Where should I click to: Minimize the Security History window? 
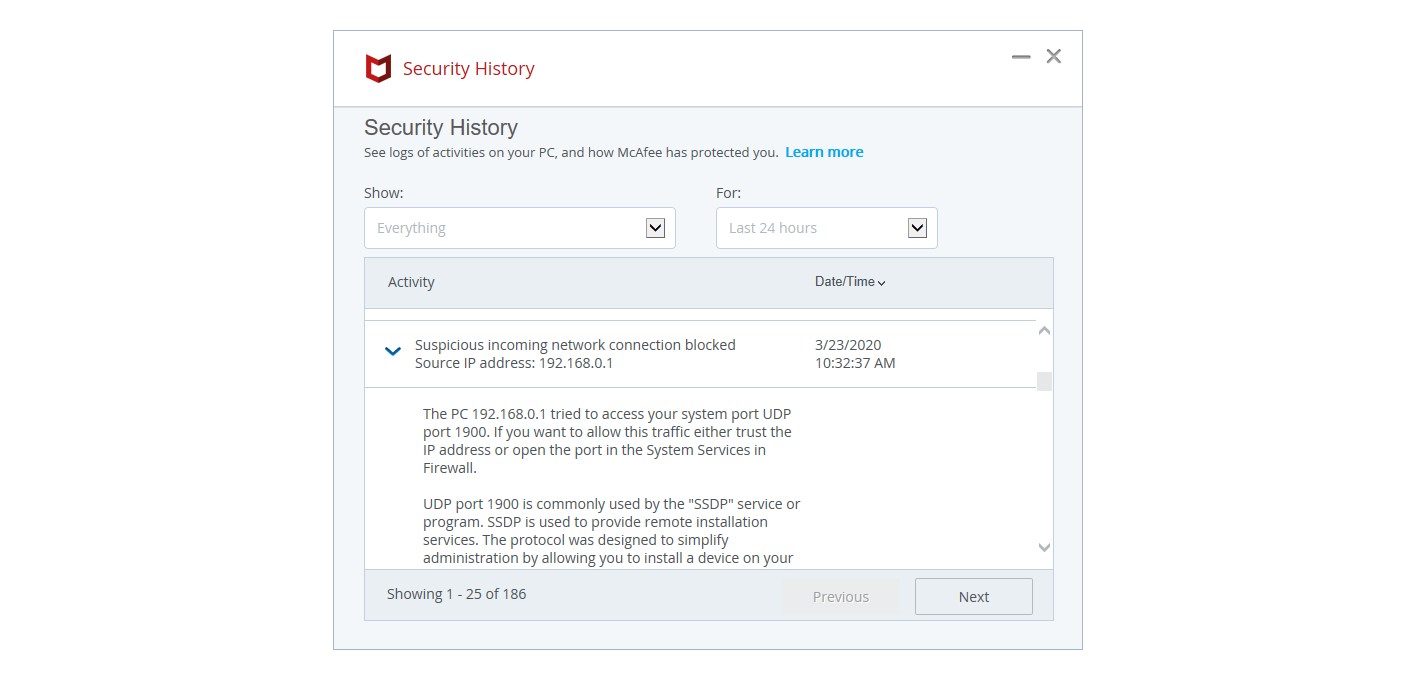click(1021, 57)
